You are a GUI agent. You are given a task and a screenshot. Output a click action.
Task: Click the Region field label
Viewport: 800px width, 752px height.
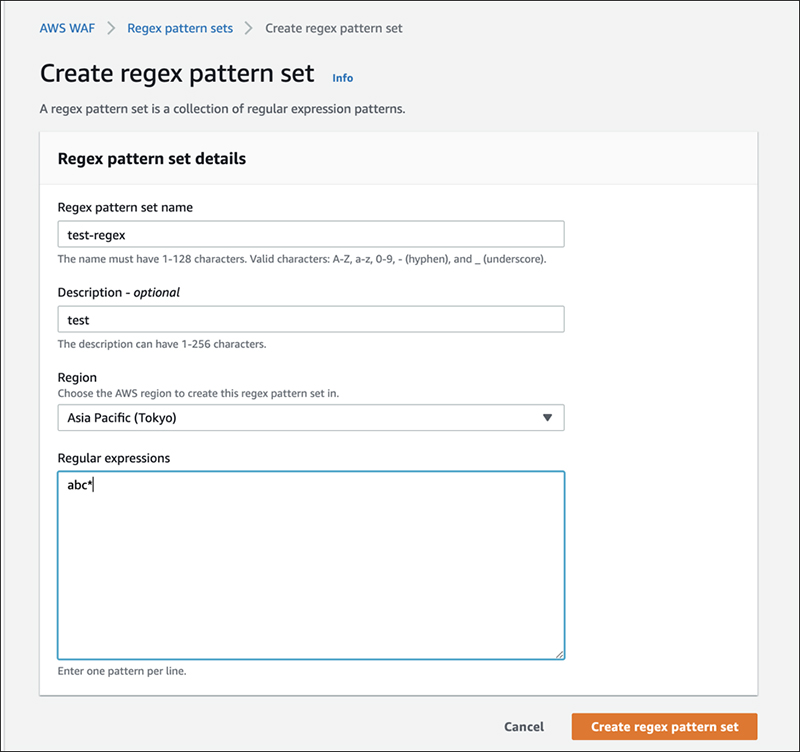[77, 378]
